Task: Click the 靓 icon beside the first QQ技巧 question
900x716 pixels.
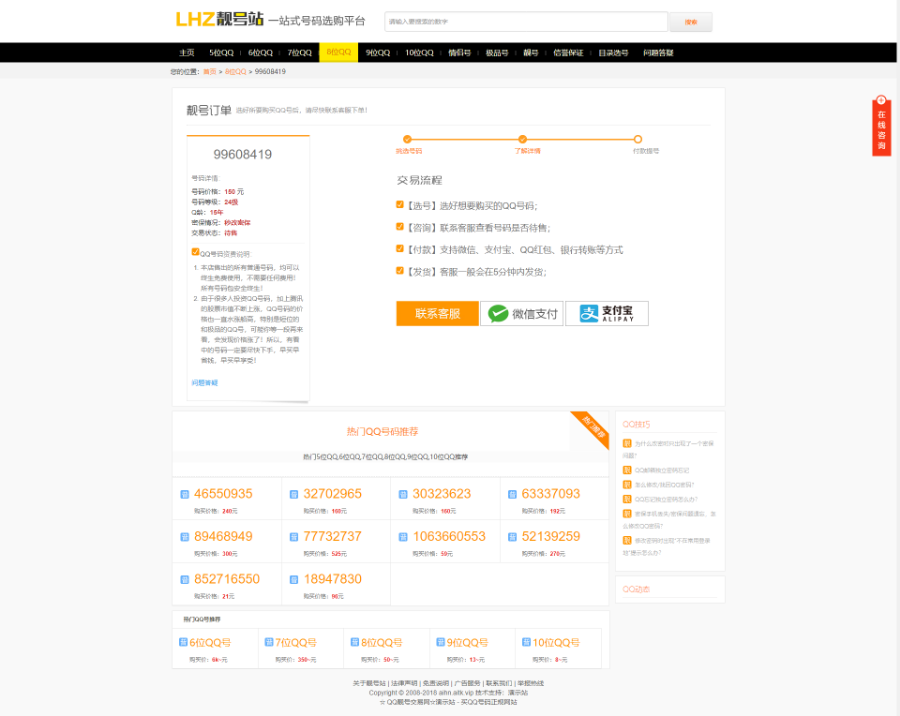Action: [x=627, y=443]
